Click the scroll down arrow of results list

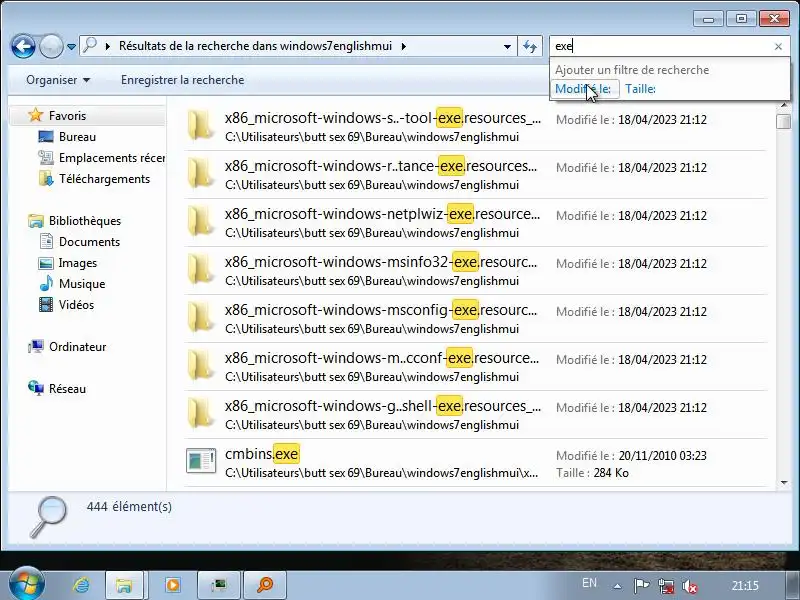[x=784, y=483]
